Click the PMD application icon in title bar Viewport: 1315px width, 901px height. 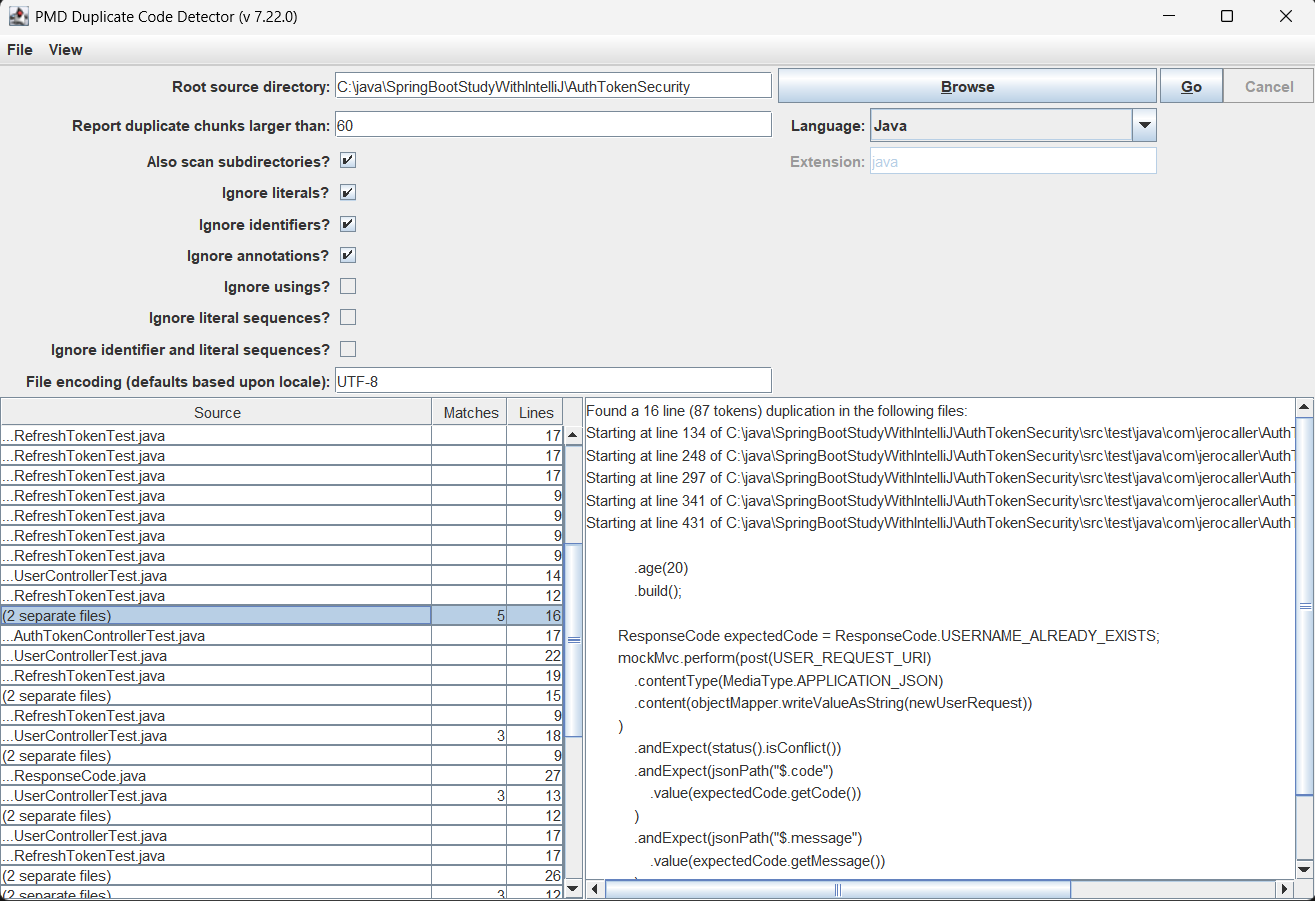[18, 16]
